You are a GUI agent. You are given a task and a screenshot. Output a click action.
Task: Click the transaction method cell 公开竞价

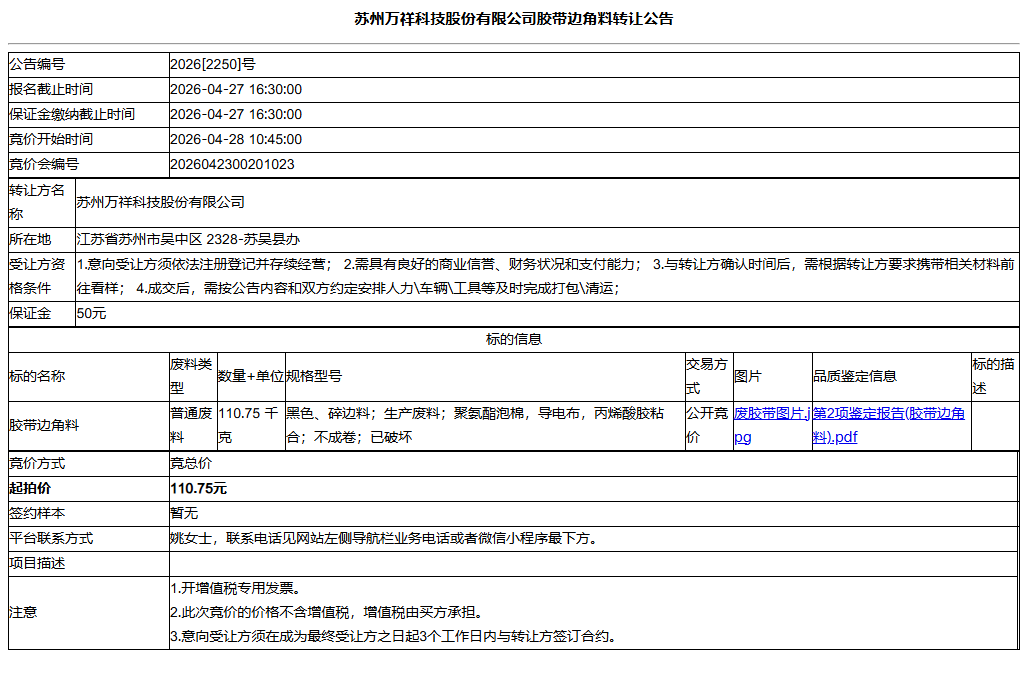pyautogui.click(x=707, y=426)
